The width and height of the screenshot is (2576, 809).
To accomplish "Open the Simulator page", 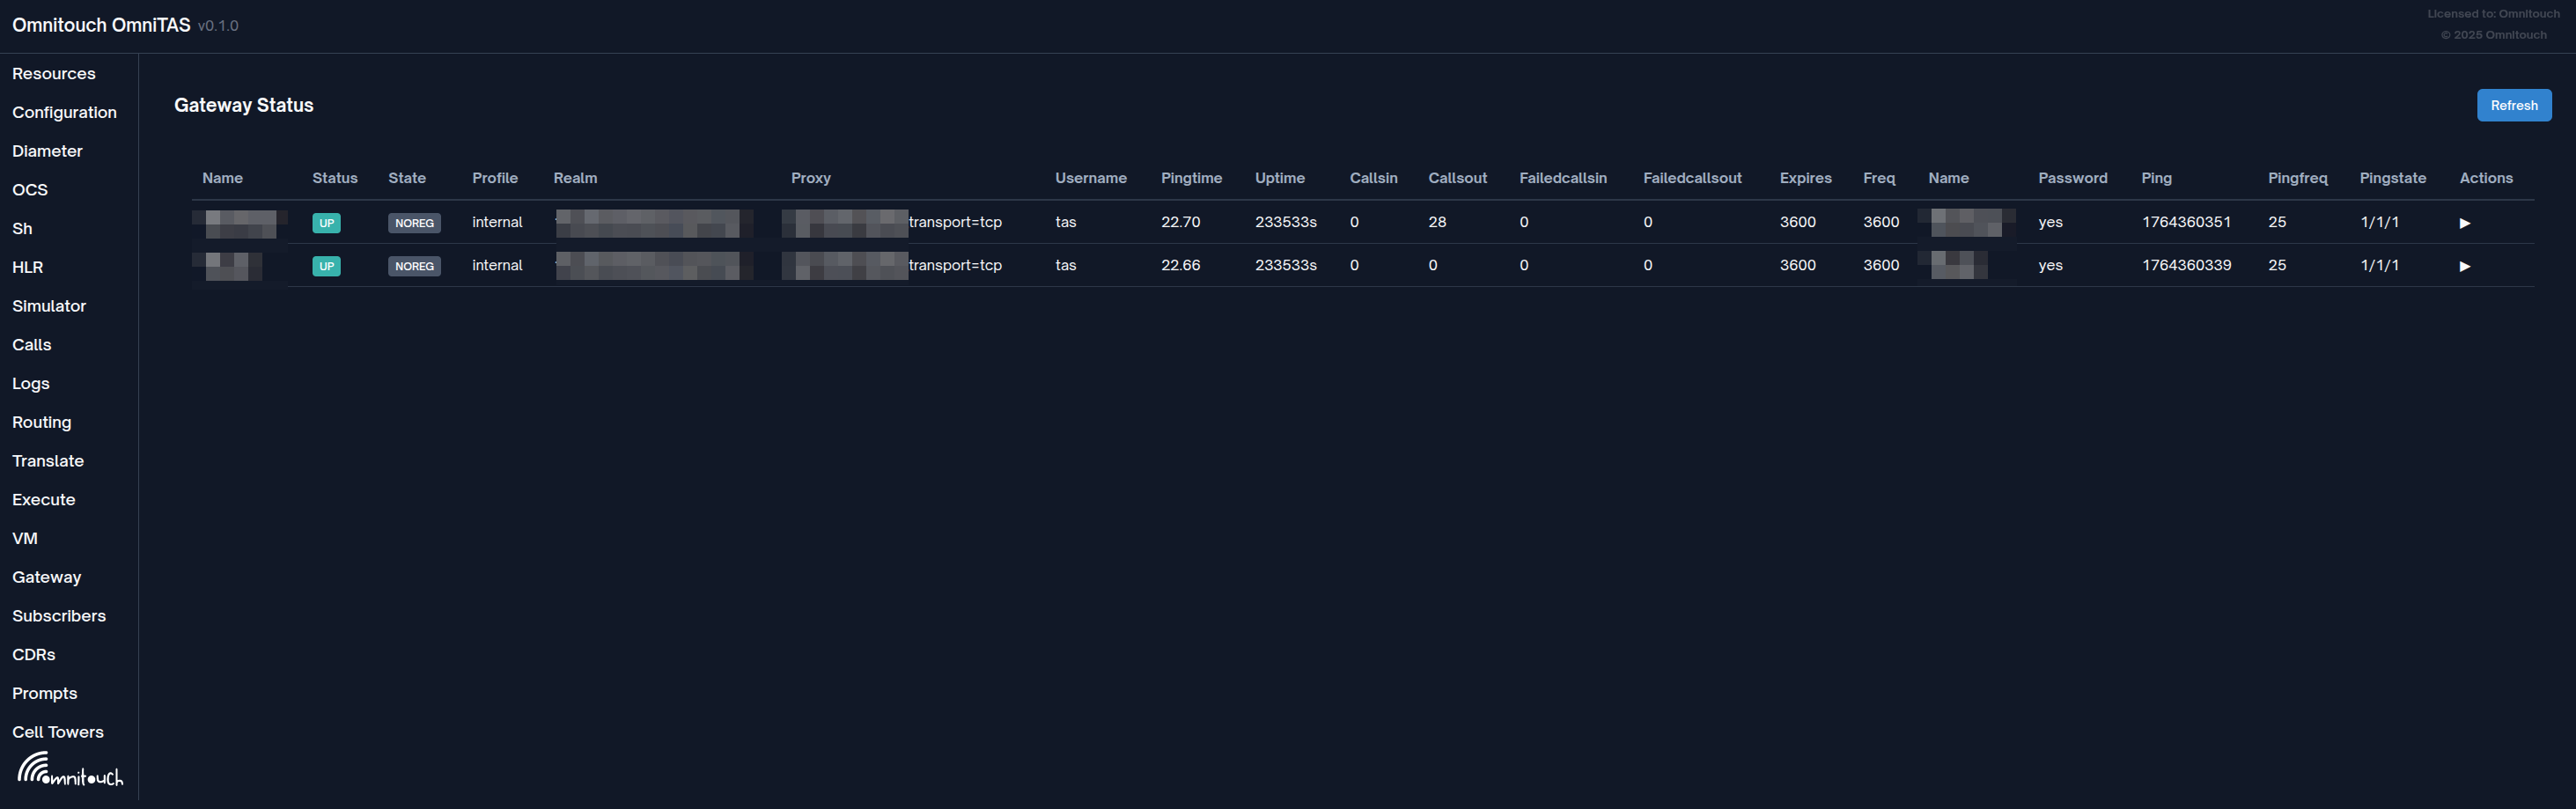I will click(x=49, y=306).
